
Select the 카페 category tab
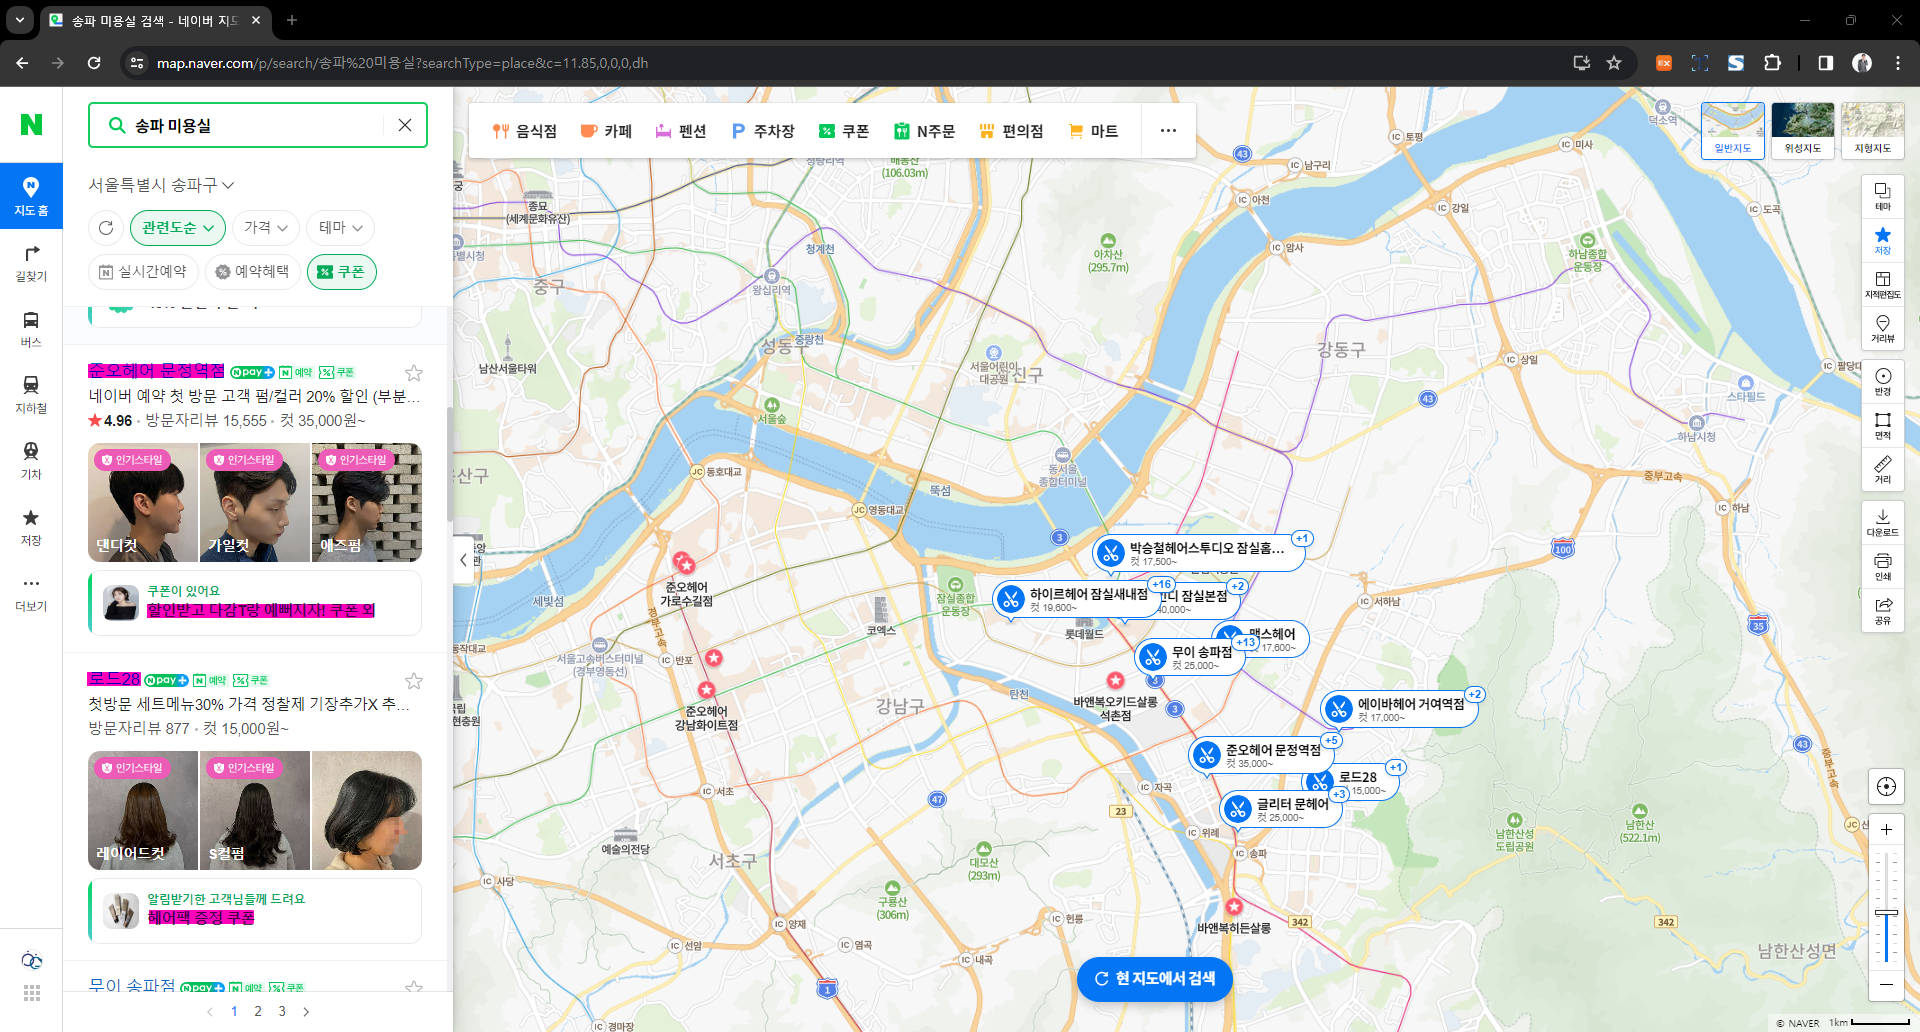click(x=606, y=131)
